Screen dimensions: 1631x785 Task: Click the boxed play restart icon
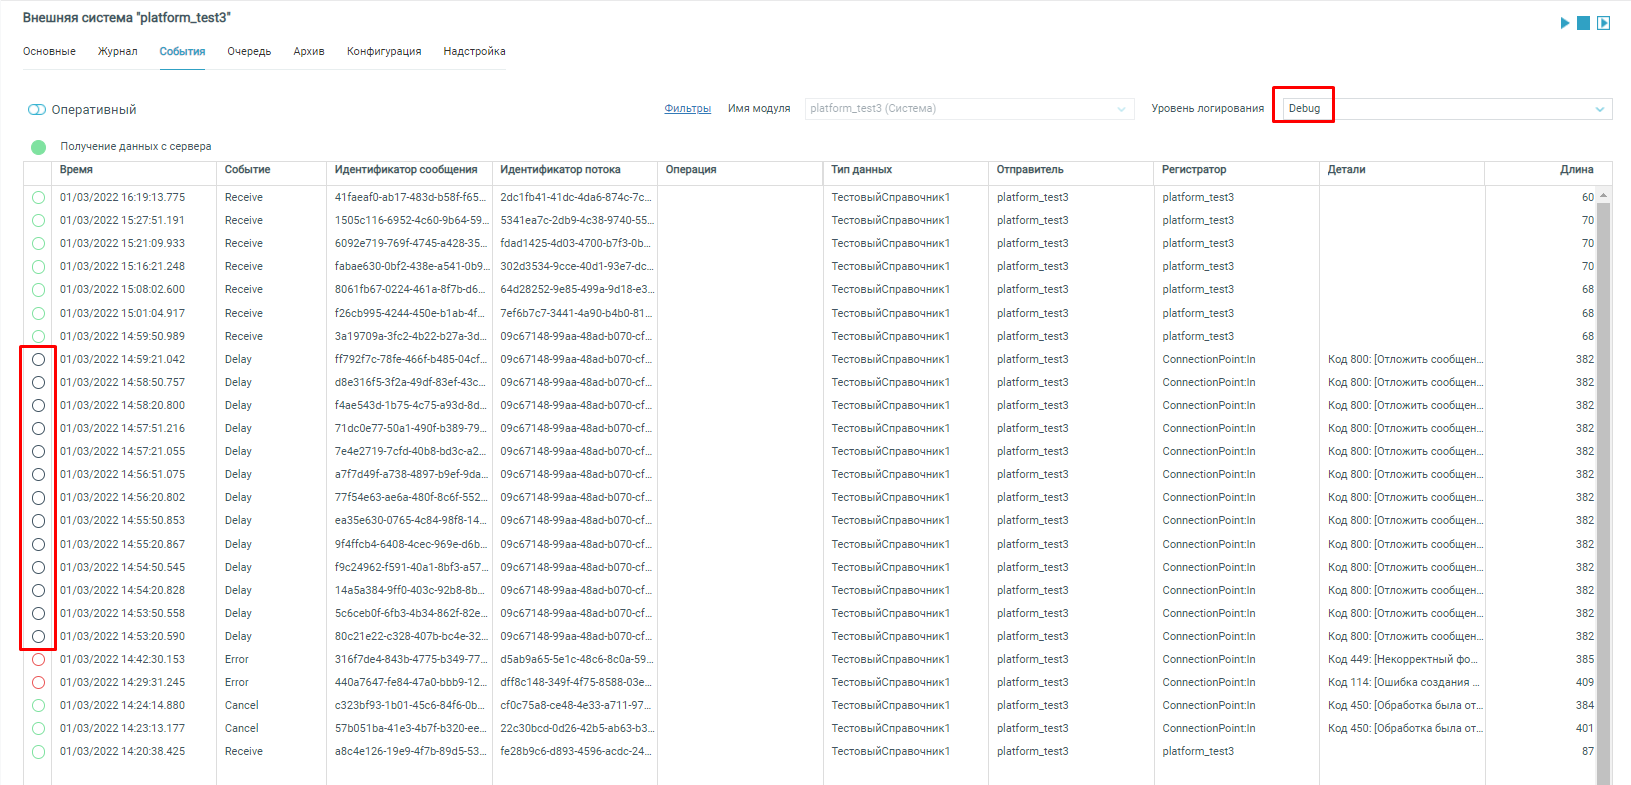pyautogui.click(x=1603, y=23)
